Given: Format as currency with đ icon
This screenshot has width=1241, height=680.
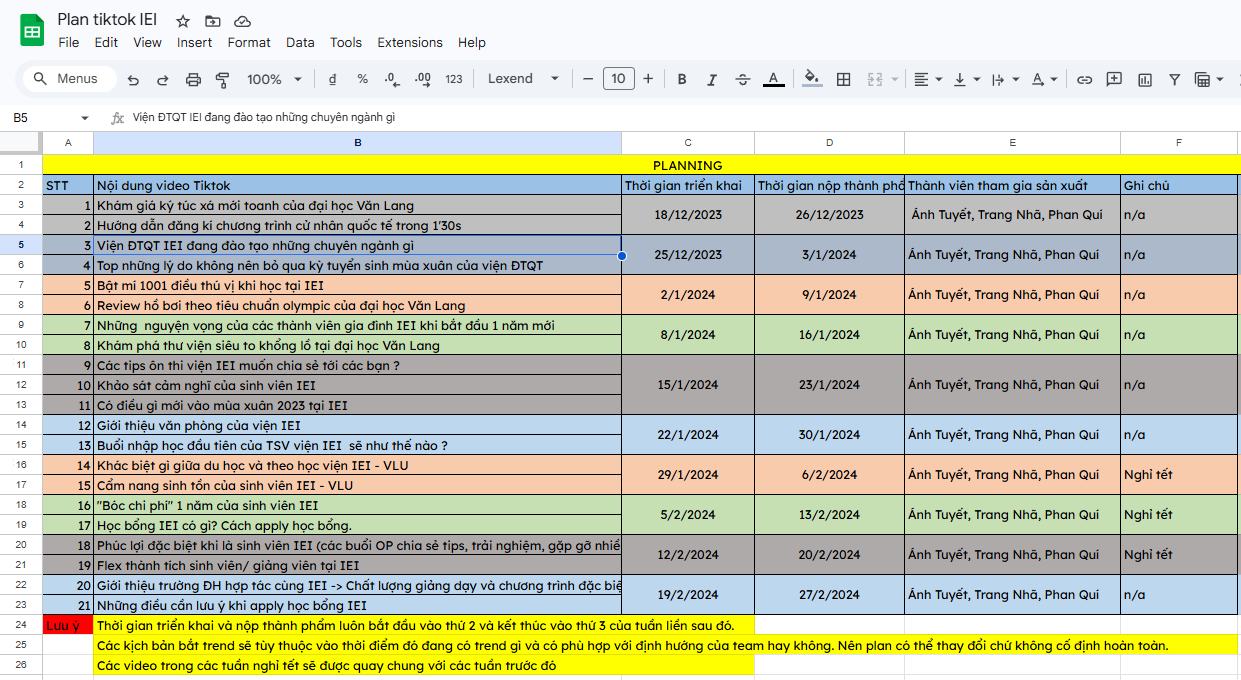Looking at the screenshot, I should coord(332,79).
